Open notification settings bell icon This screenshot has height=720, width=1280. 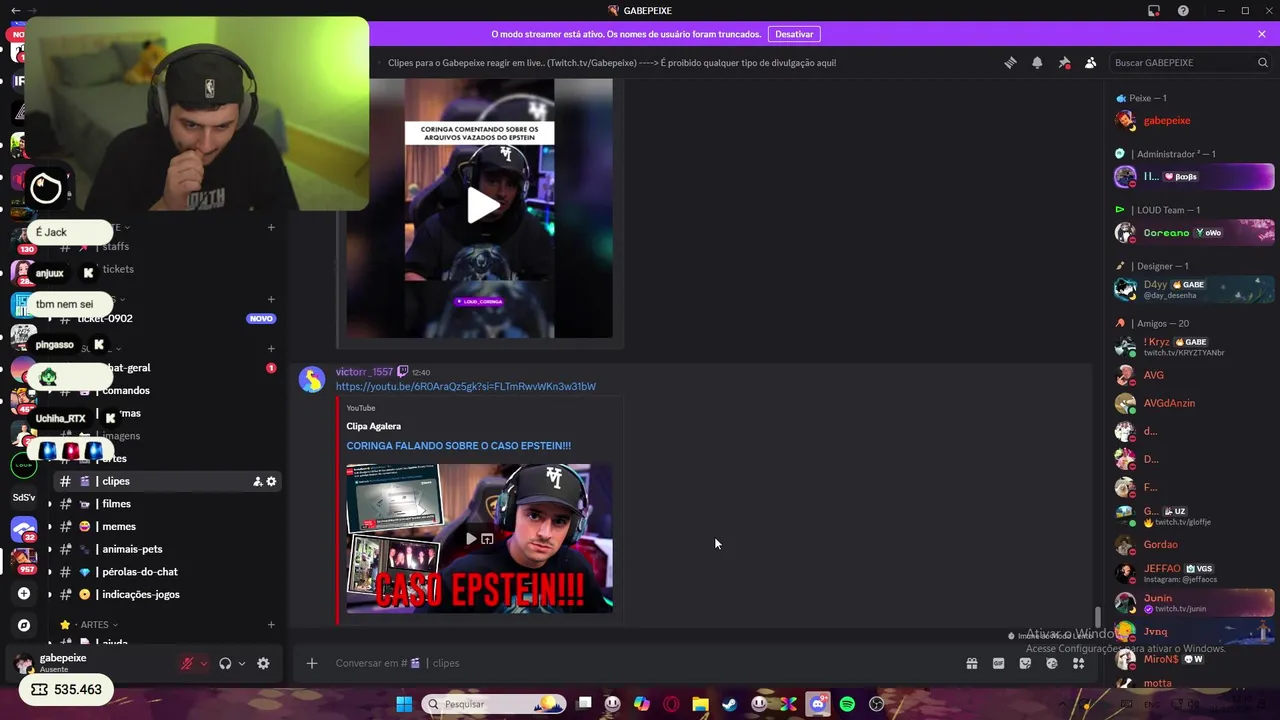point(1037,62)
